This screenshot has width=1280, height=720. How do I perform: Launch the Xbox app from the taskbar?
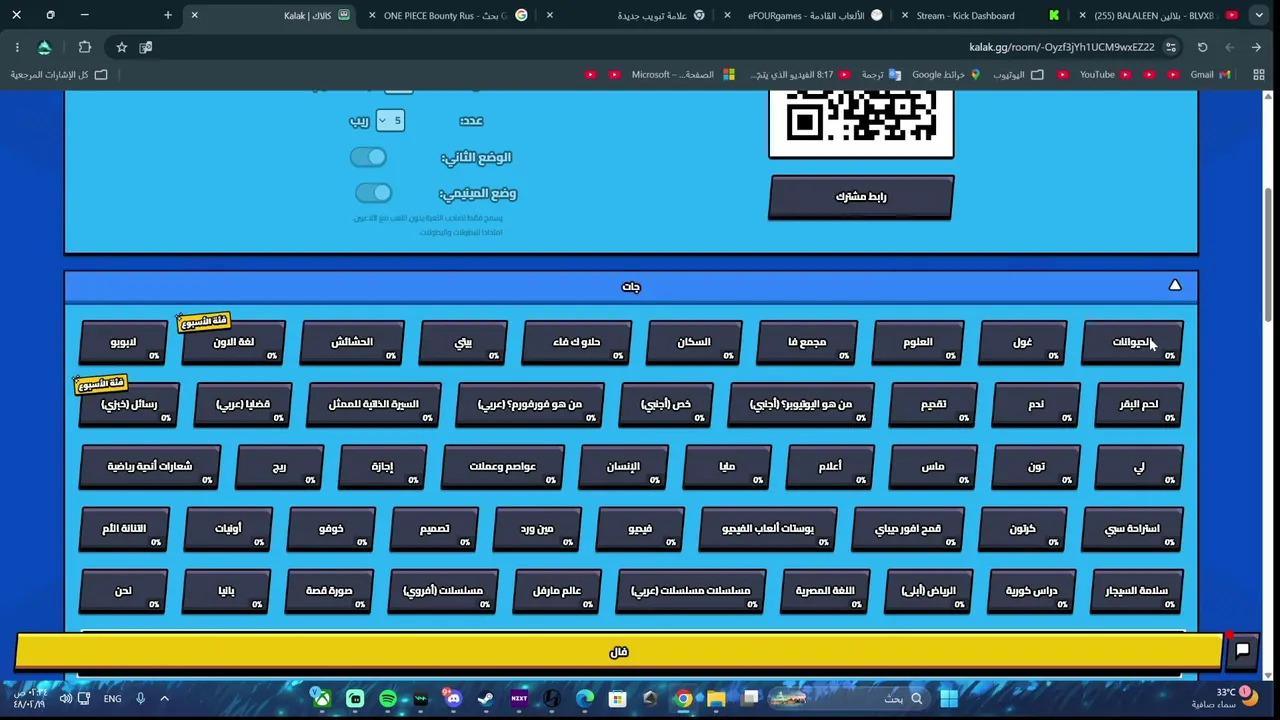point(321,698)
